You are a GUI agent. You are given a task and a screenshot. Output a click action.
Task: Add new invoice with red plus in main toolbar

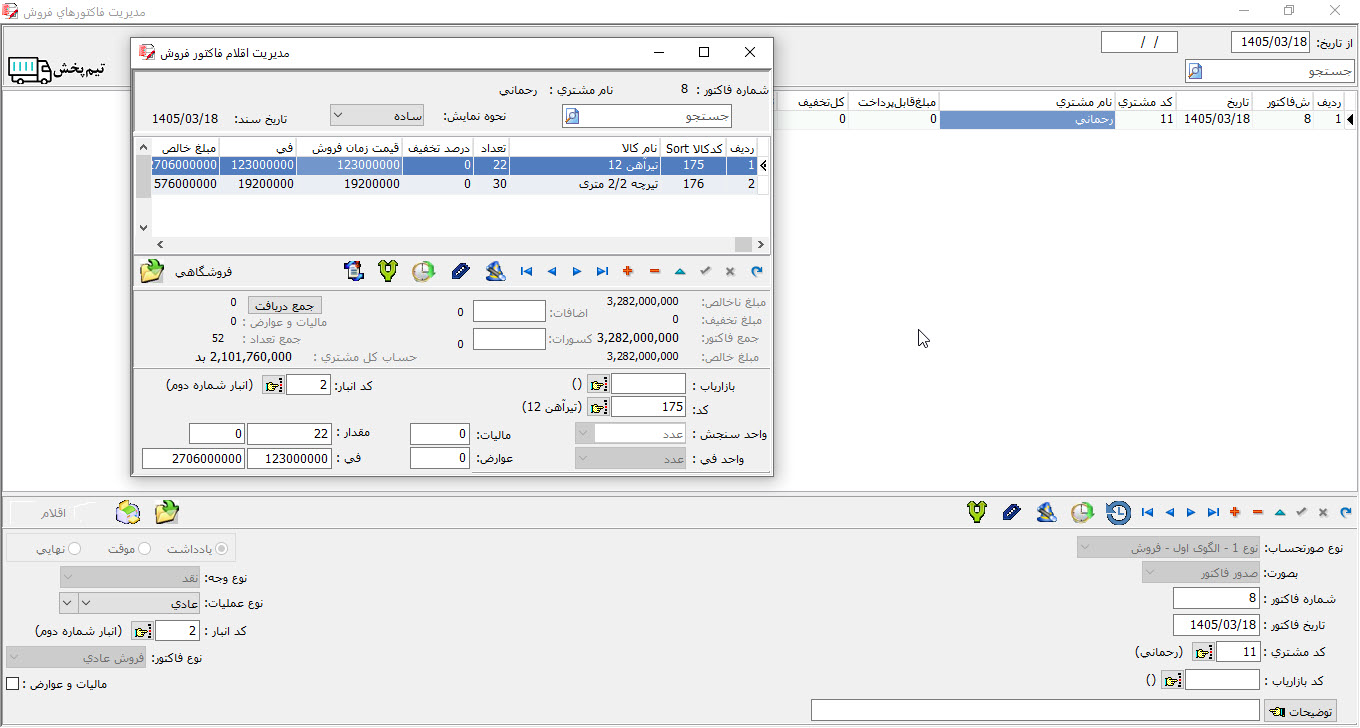[x=1235, y=512]
